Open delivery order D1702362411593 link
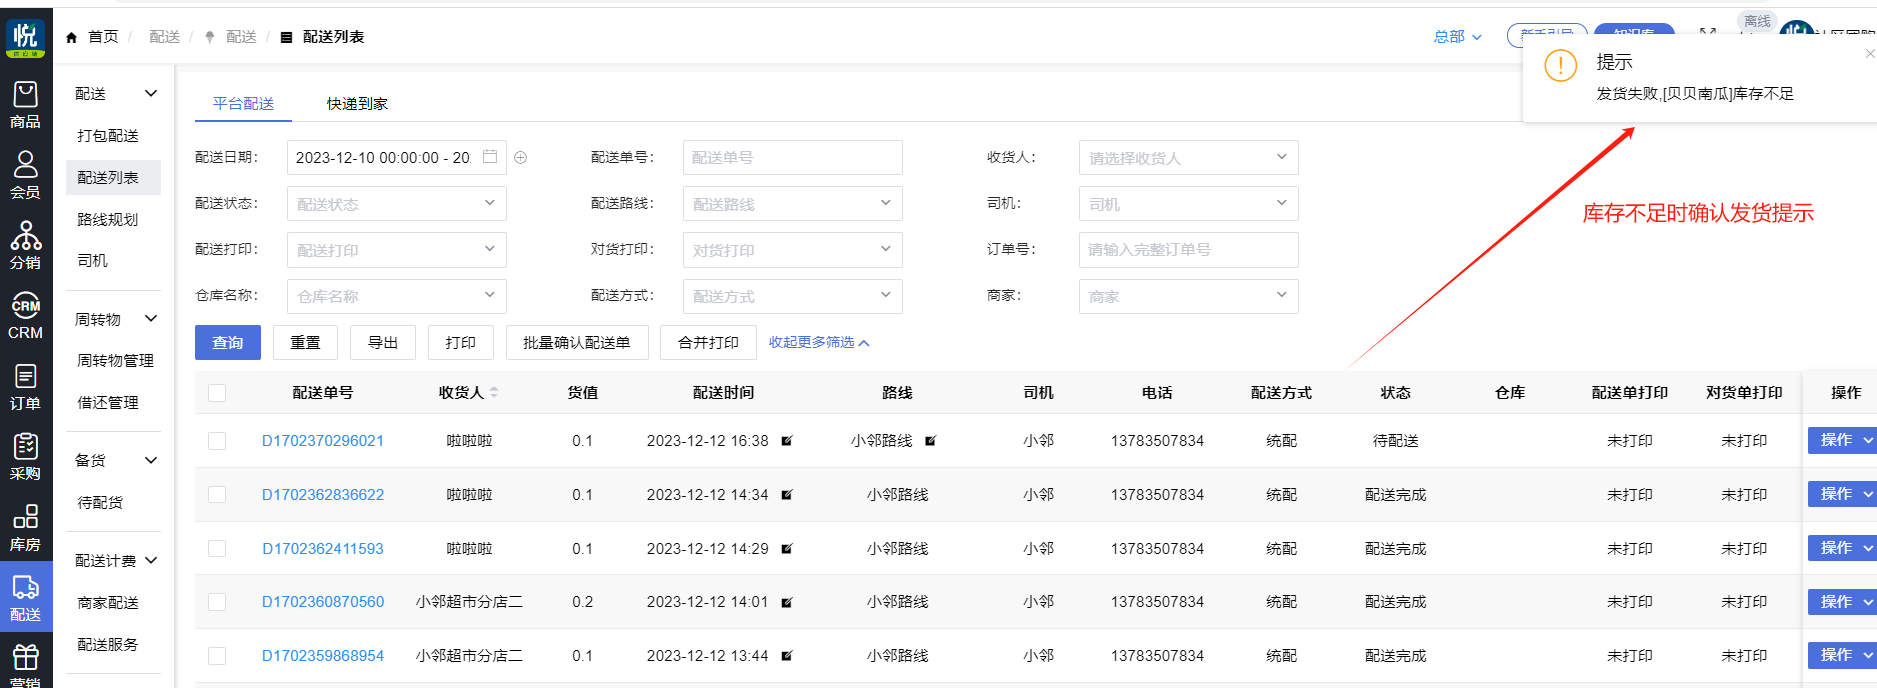Image resolution: width=1877 pixels, height=688 pixels. [323, 549]
